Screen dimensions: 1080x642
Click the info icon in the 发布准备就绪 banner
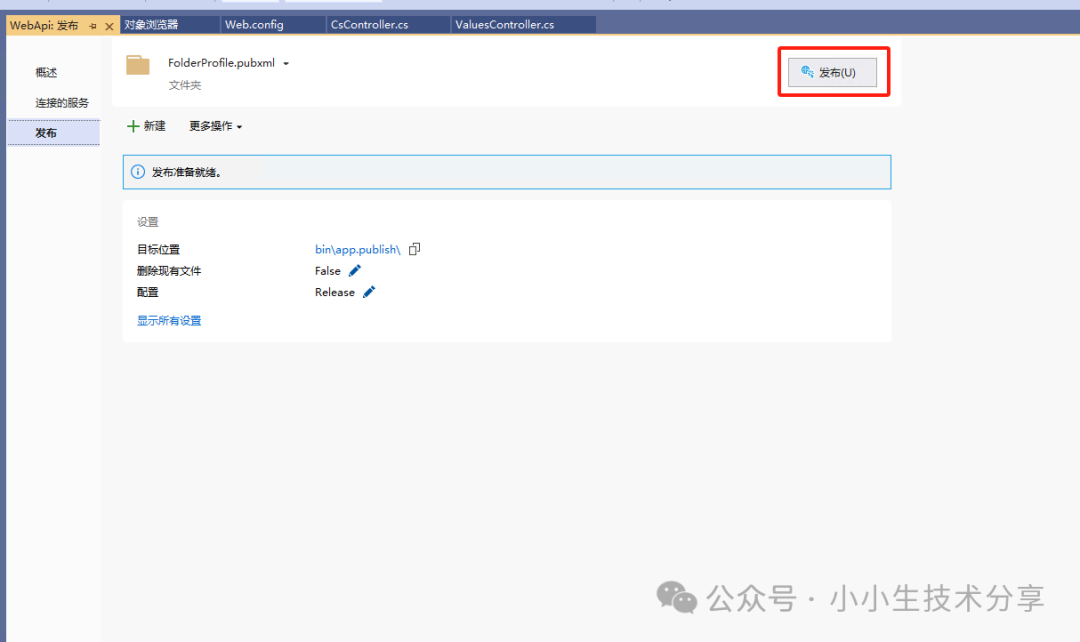pos(138,172)
